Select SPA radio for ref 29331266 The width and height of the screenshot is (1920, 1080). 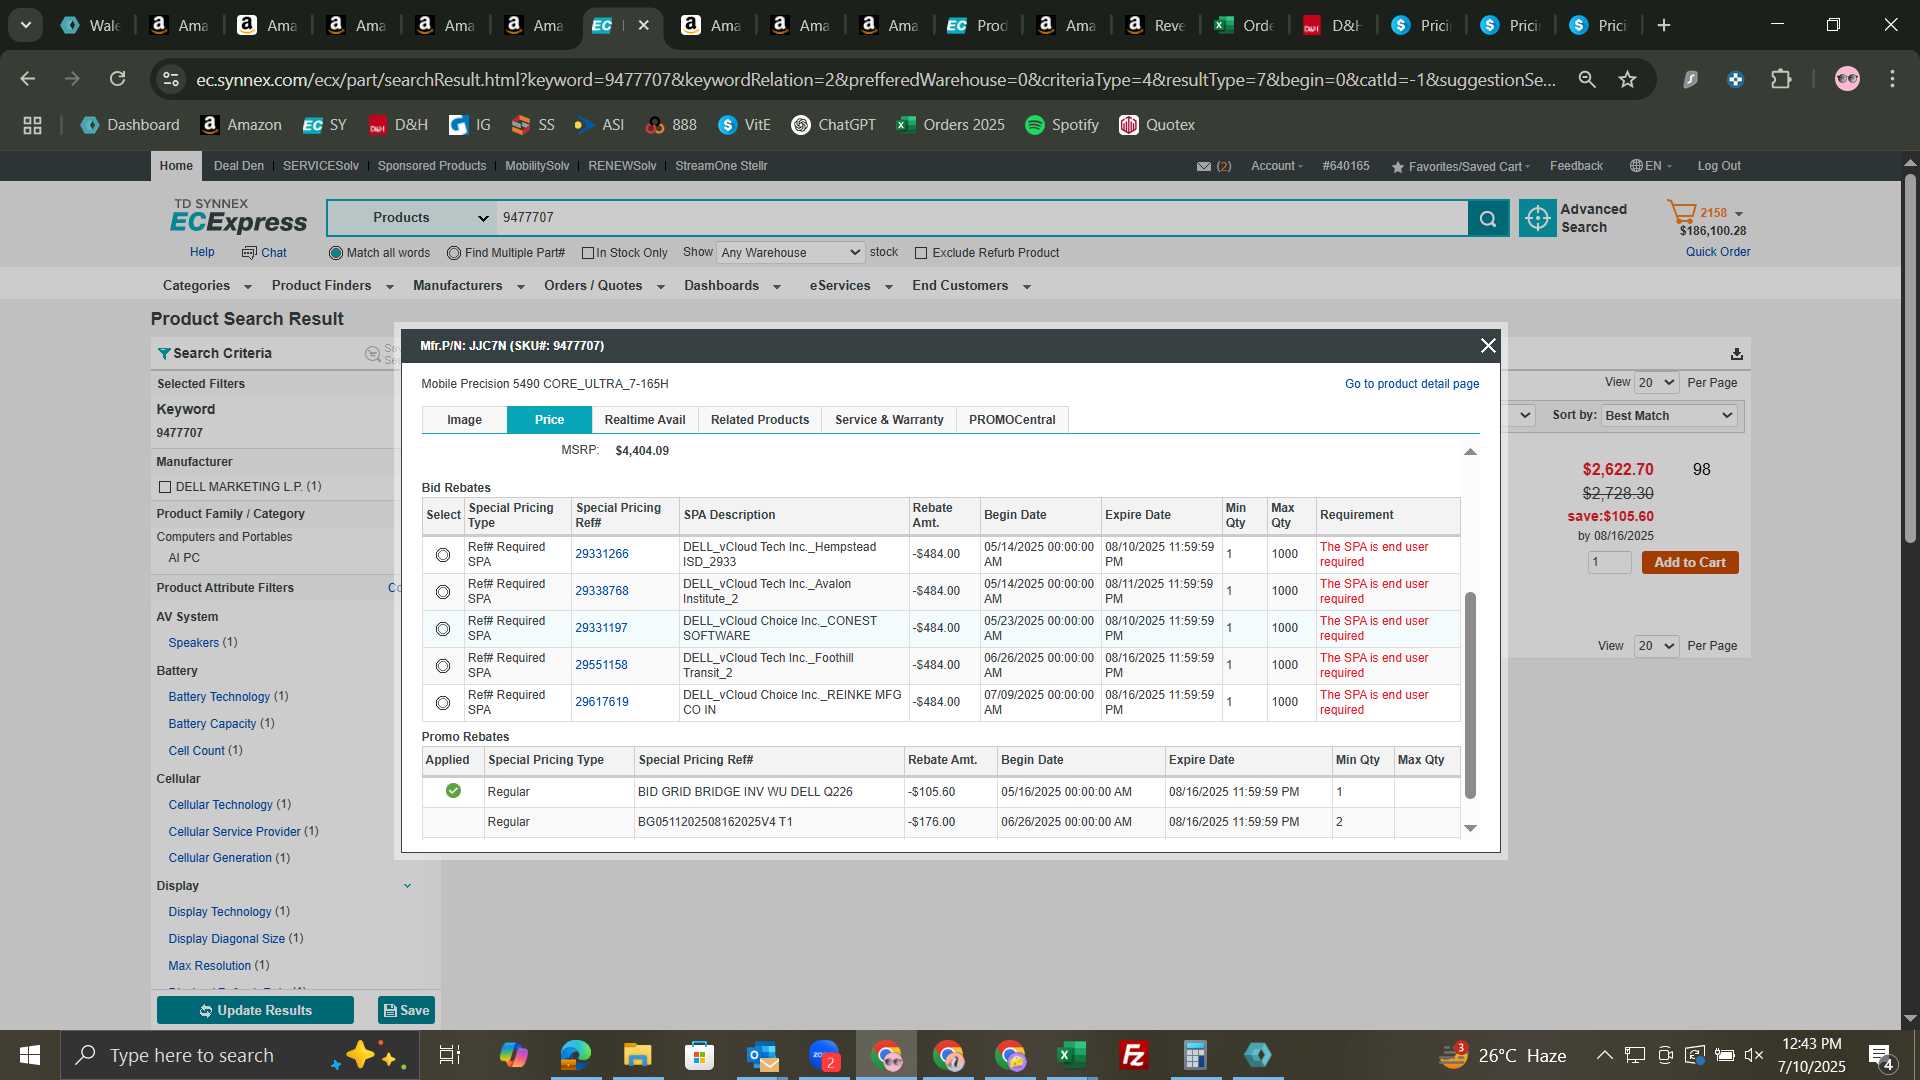pos(443,555)
